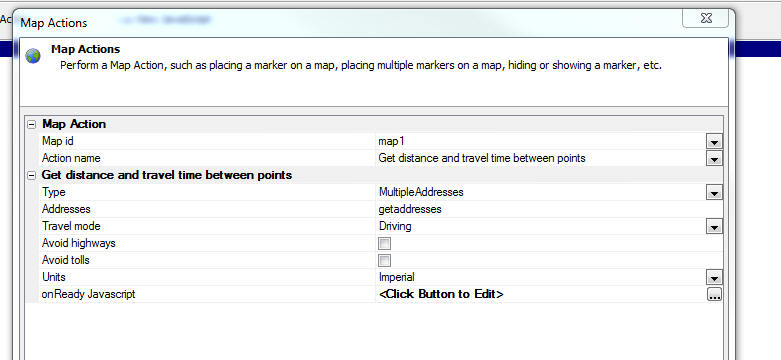Open the onReady Javascript ellipsis editor button
The width and height of the screenshot is (781, 360).
[x=714, y=294]
